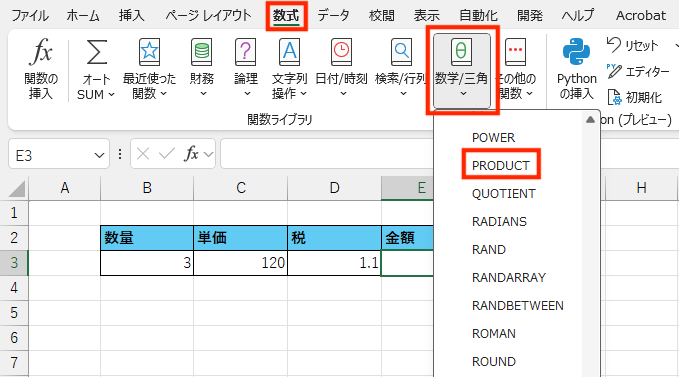This screenshot has height=377, width=679.
Task: Open the Acrobat tab
Action: (x=640, y=16)
